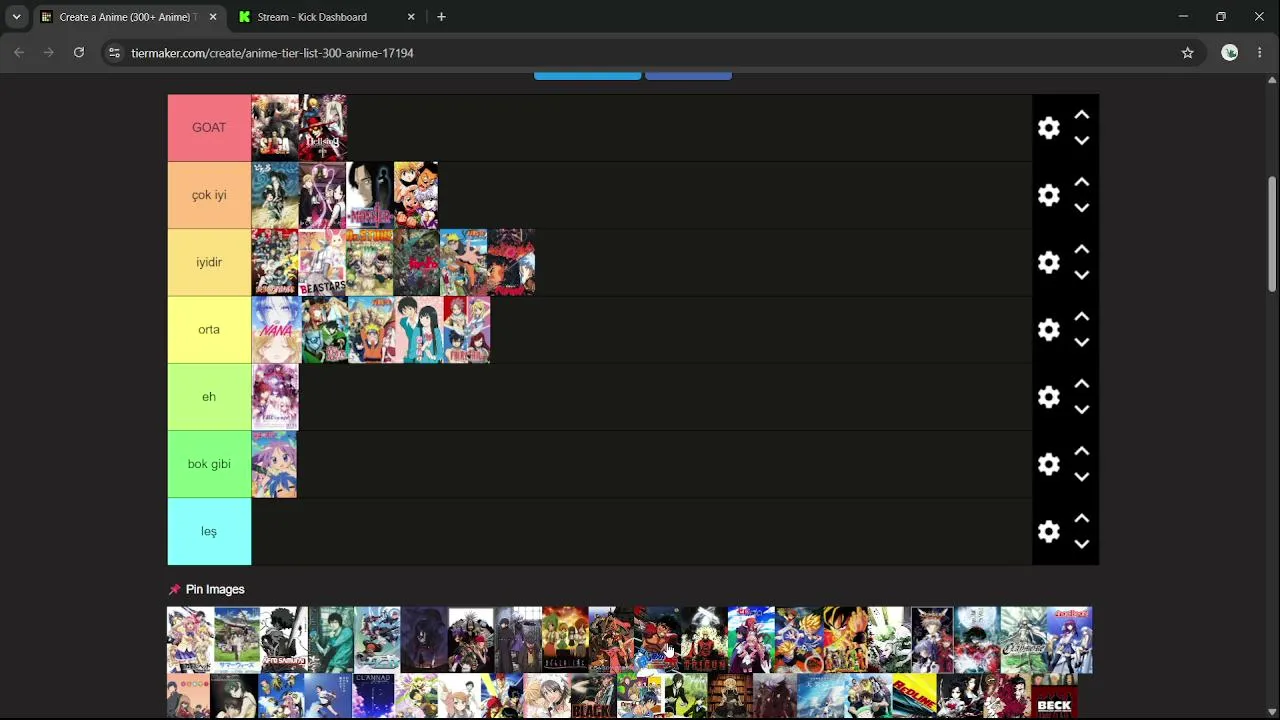The height and width of the screenshot is (720, 1280).
Task: Click the Pin Images pushpin icon
Action: (x=175, y=590)
